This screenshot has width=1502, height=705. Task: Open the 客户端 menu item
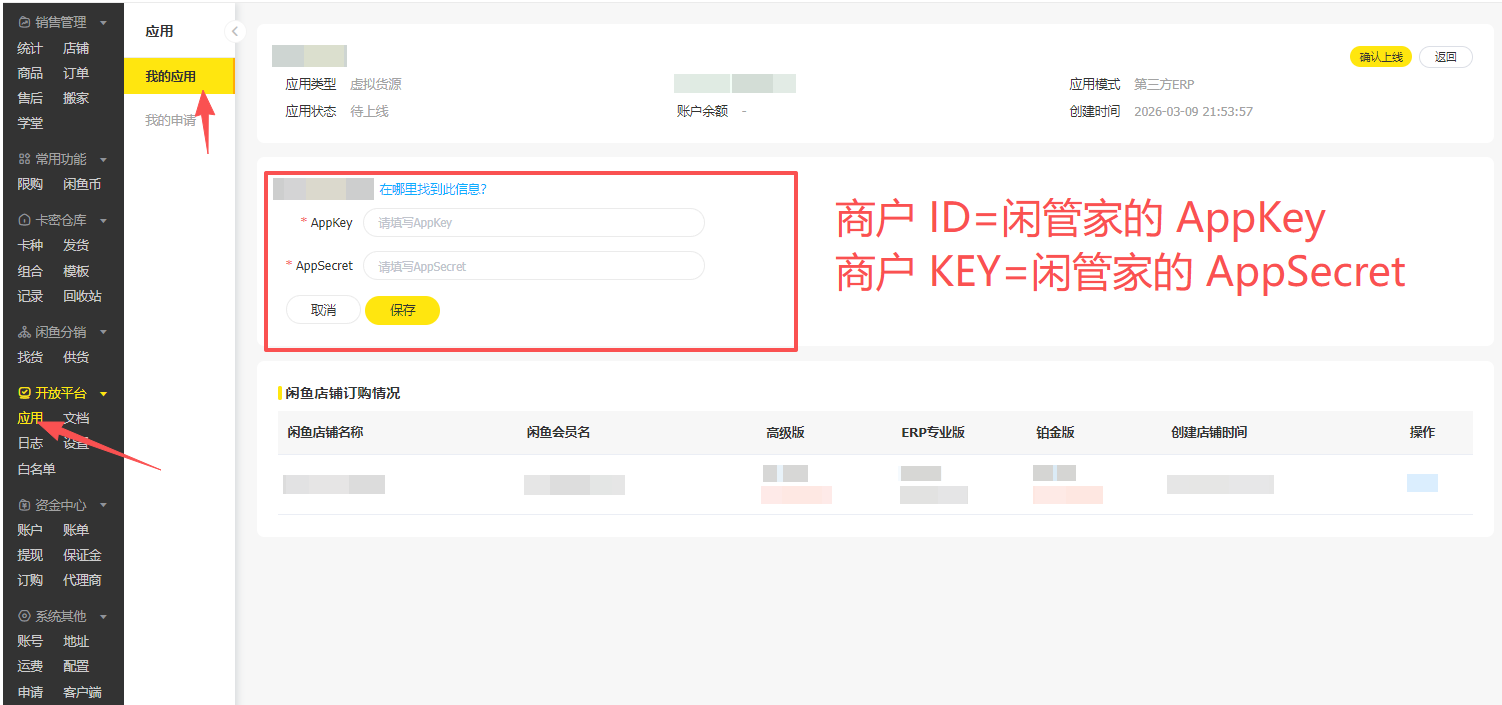click(82, 692)
